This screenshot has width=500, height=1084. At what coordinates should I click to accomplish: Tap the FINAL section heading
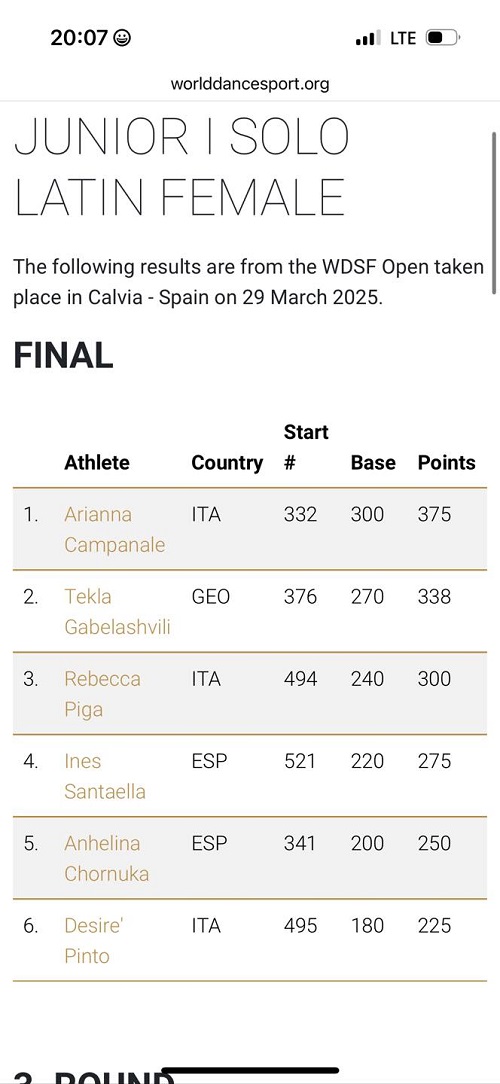coord(63,356)
